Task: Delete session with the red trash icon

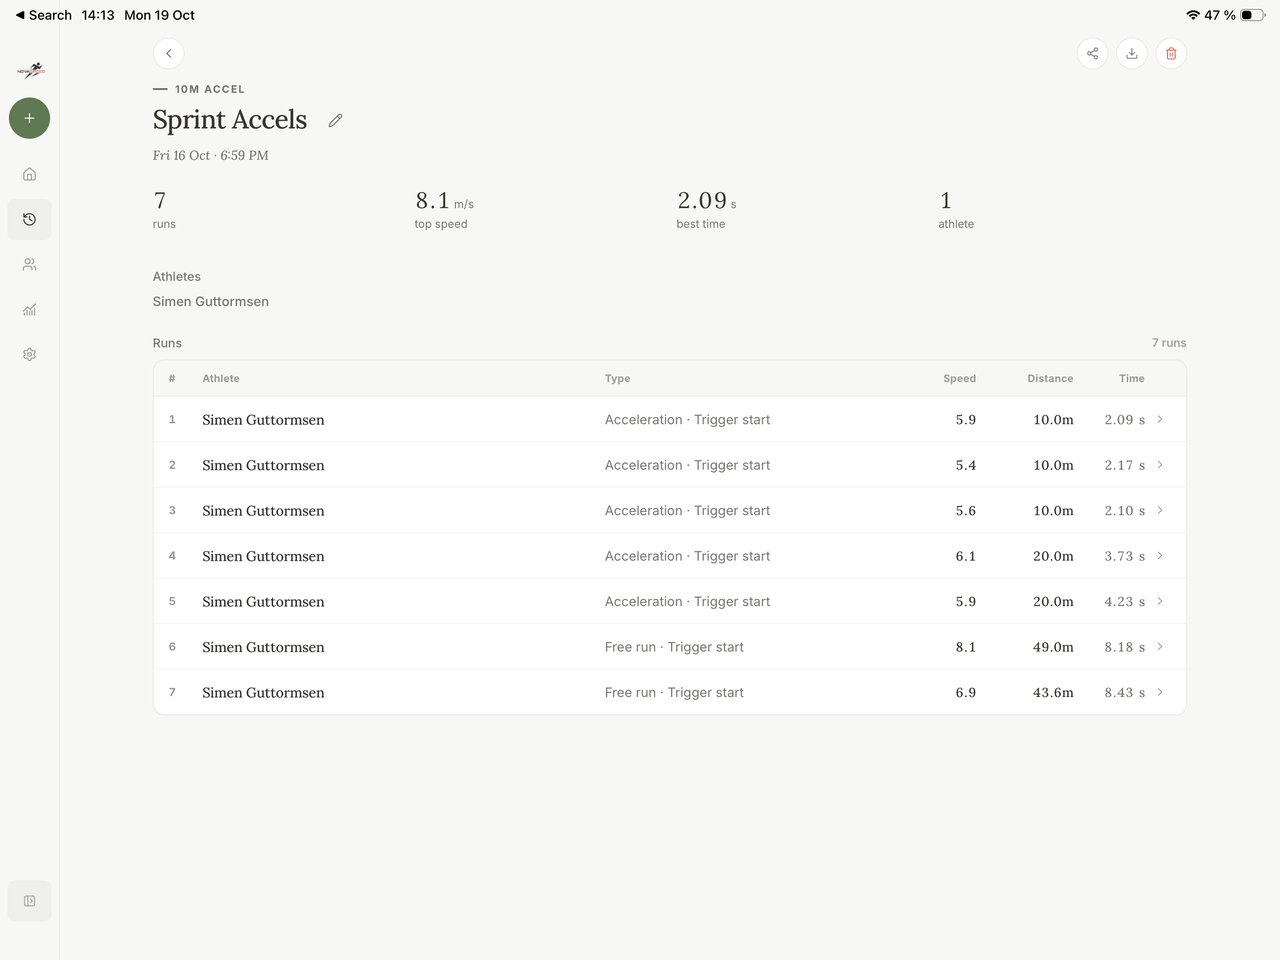Action: (1171, 53)
